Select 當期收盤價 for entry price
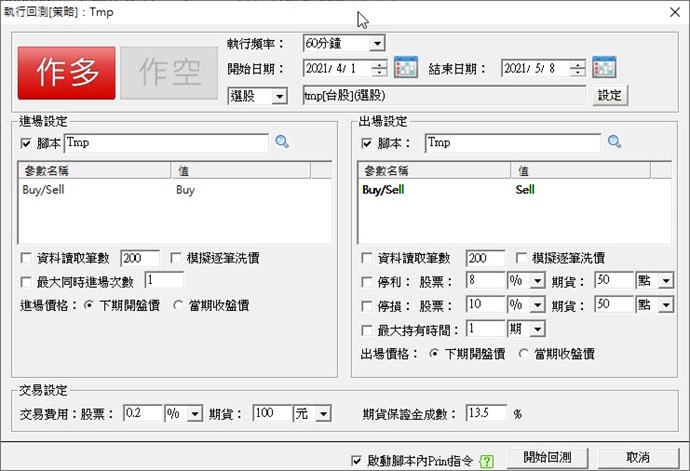 tap(180, 304)
